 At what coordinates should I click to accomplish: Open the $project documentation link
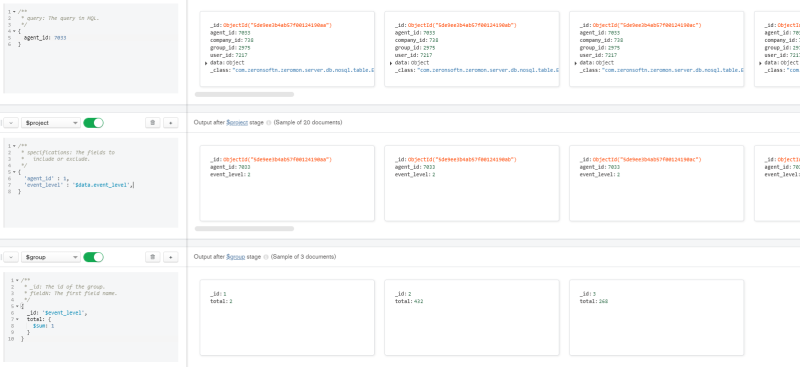tap(237, 123)
